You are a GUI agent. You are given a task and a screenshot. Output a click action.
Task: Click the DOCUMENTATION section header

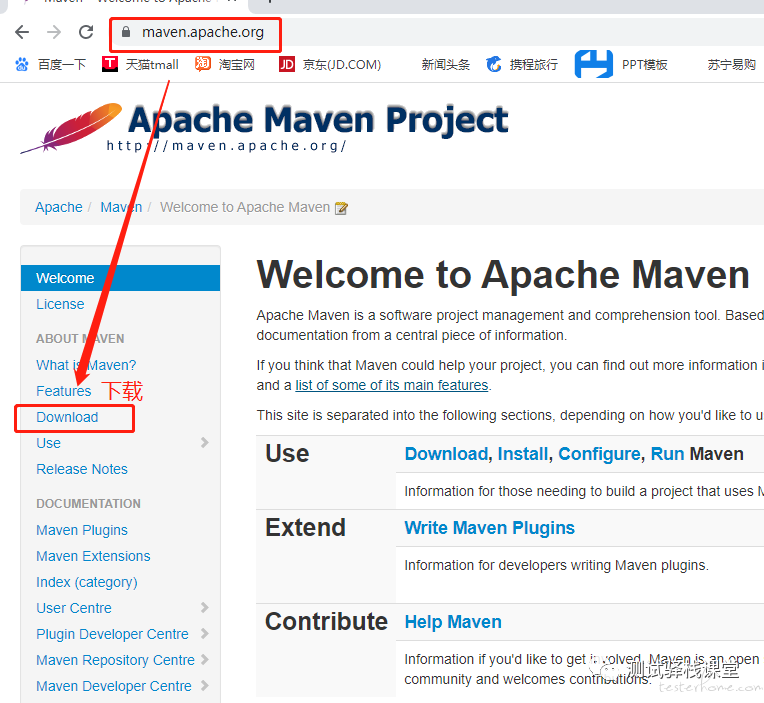click(x=88, y=504)
